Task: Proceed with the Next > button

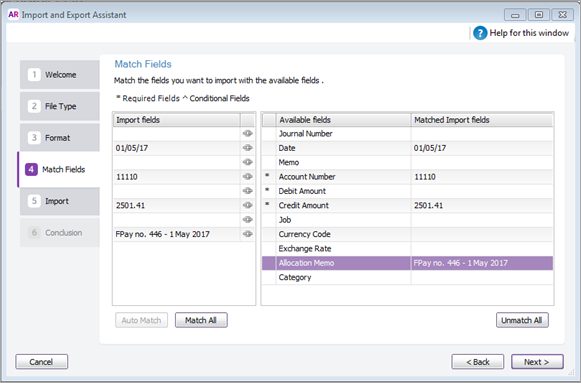Action: coord(537,362)
